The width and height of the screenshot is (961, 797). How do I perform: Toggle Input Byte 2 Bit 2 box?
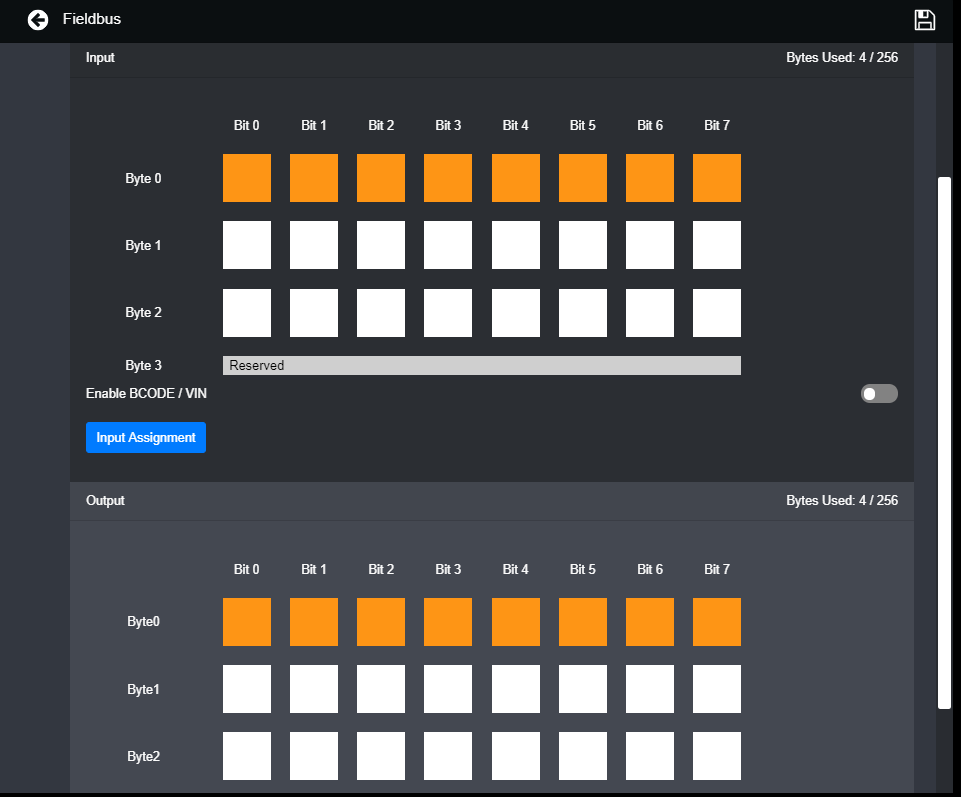coord(381,313)
